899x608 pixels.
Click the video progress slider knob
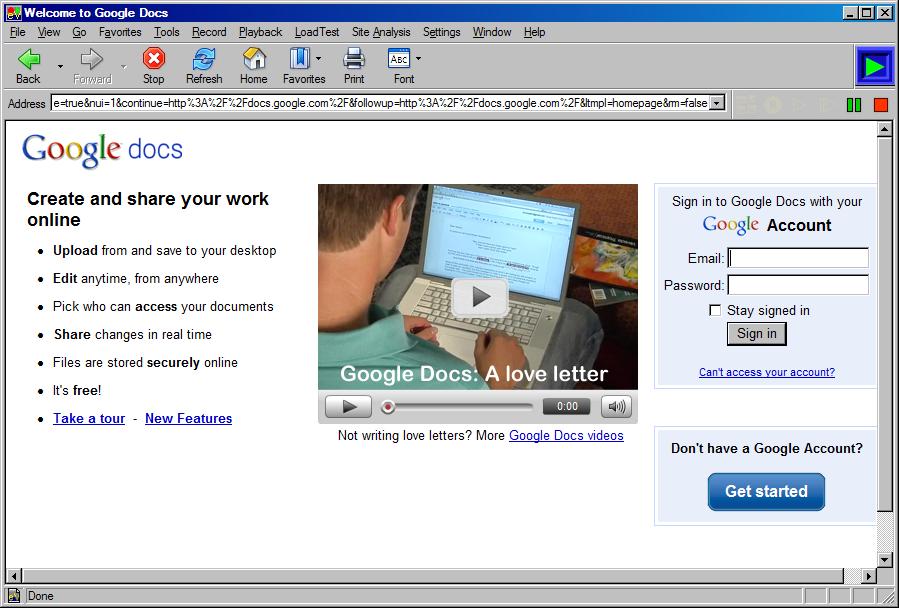pyautogui.click(x=388, y=407)
